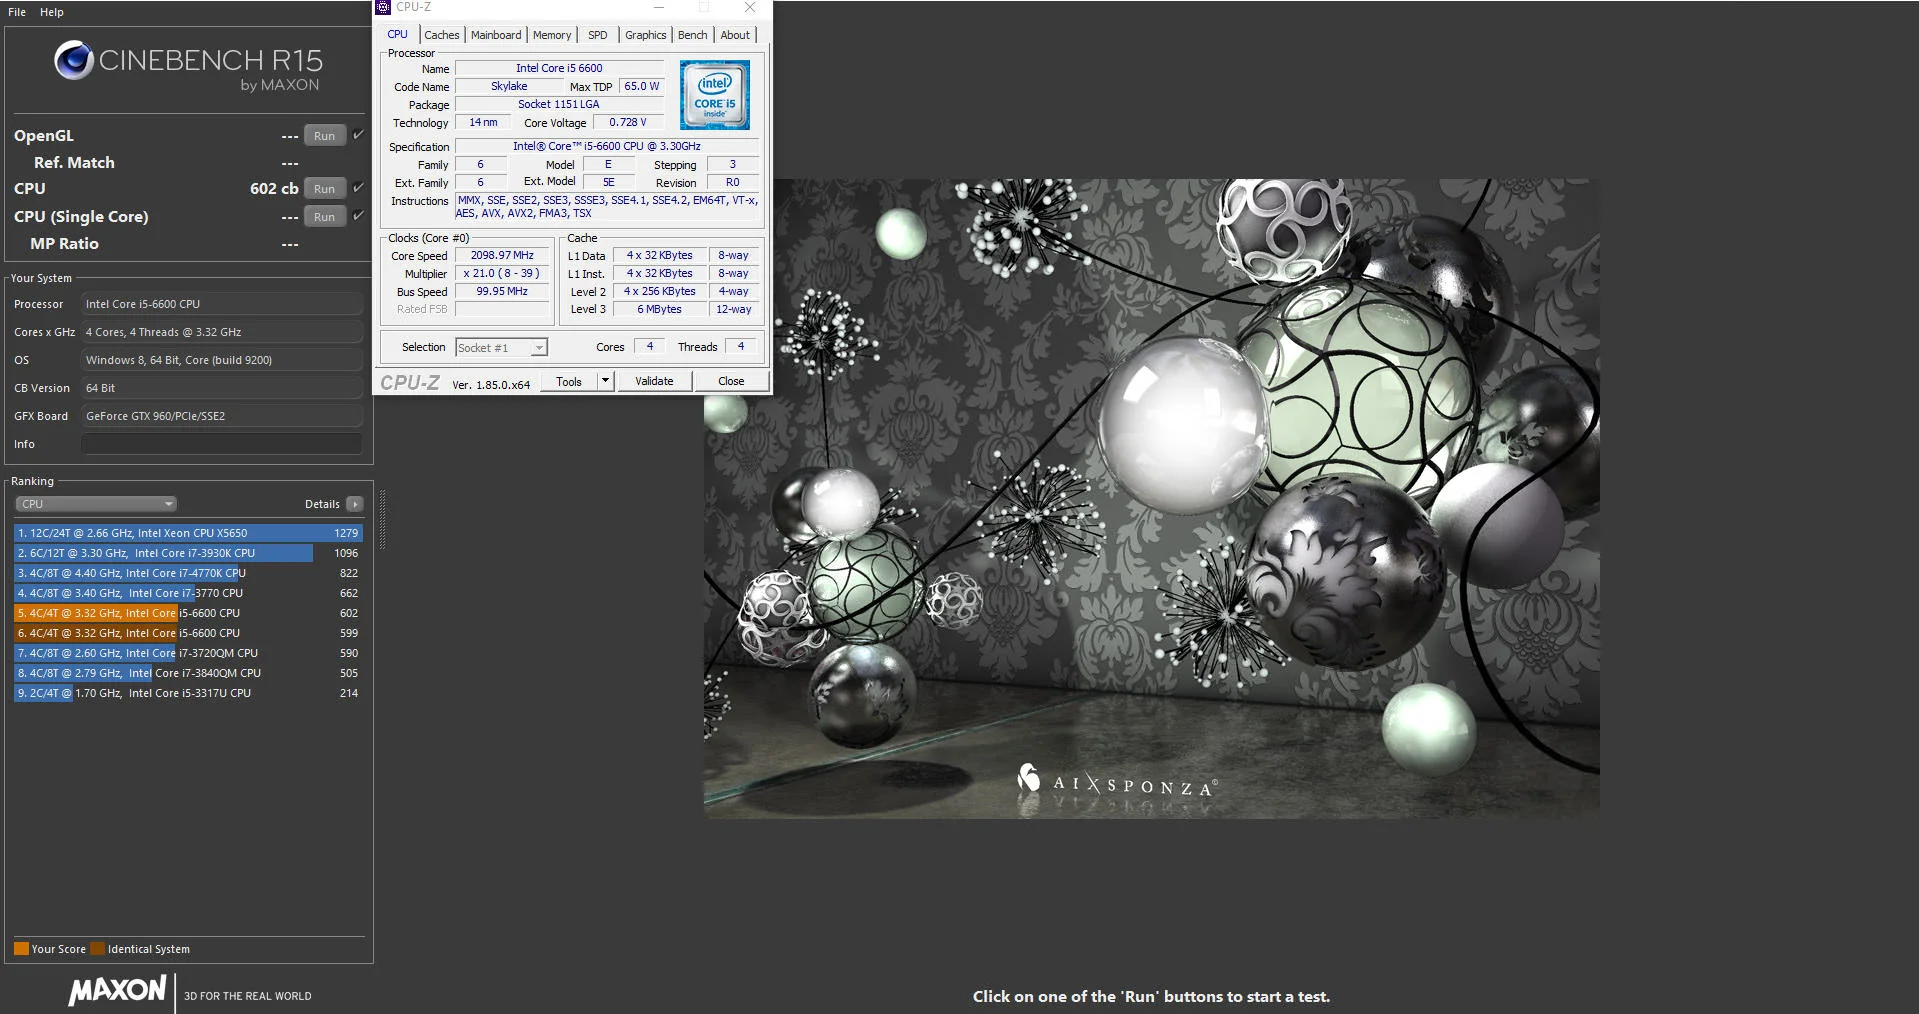Image resolution: width=1919 pixels, height=1014 pixels.
Task: Click the rendered spheres scene image
Action: coord(1152,499)
